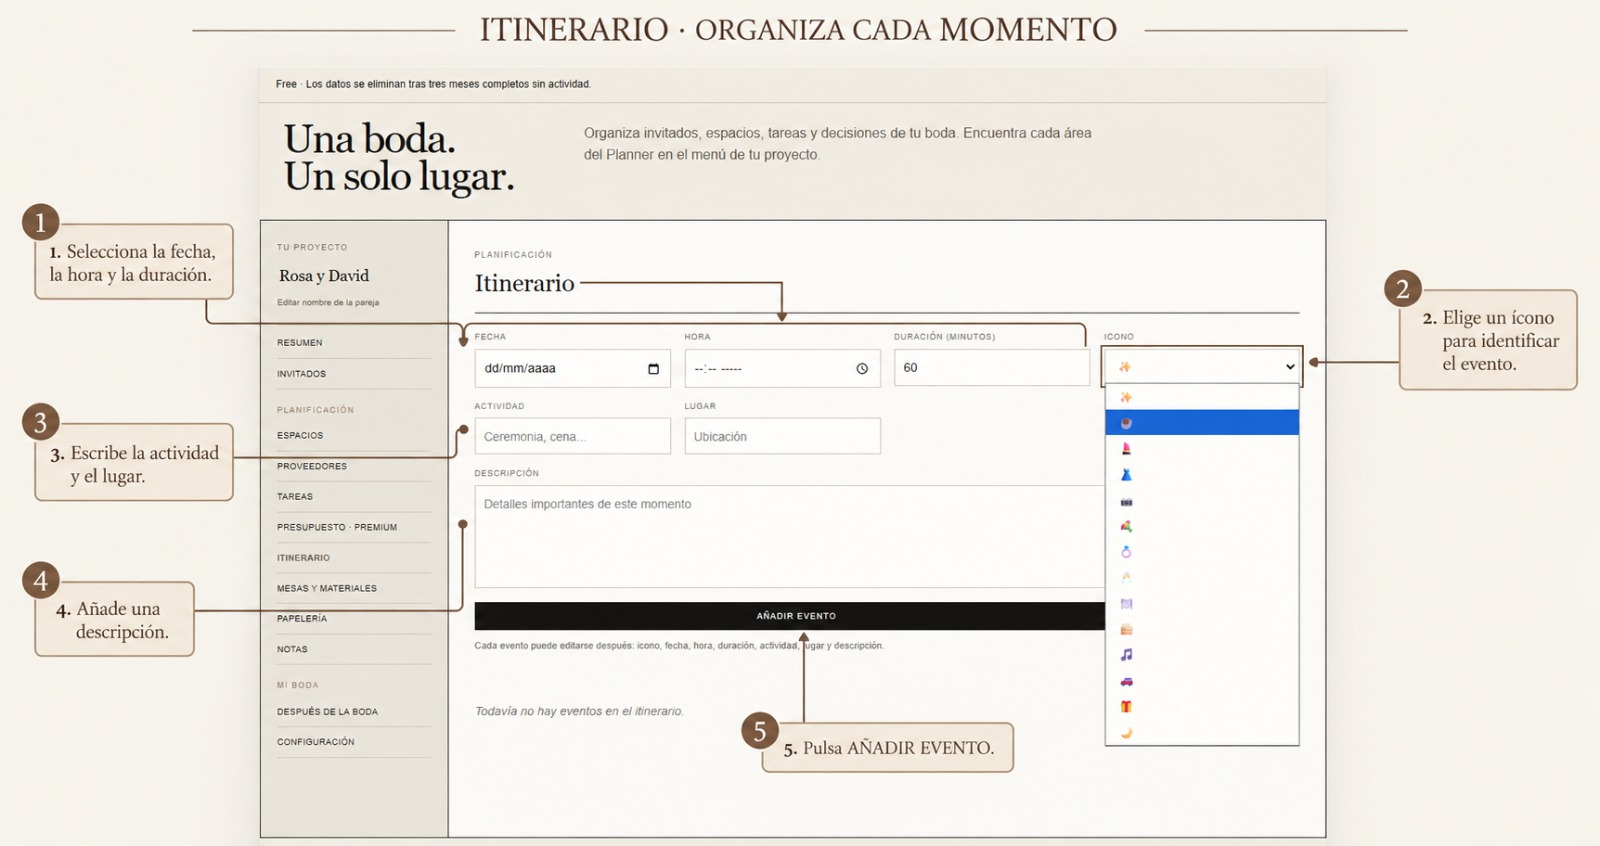Open Configuración in the sidebar
Viewport: 1600px width, 846px height.
[316, 742]
